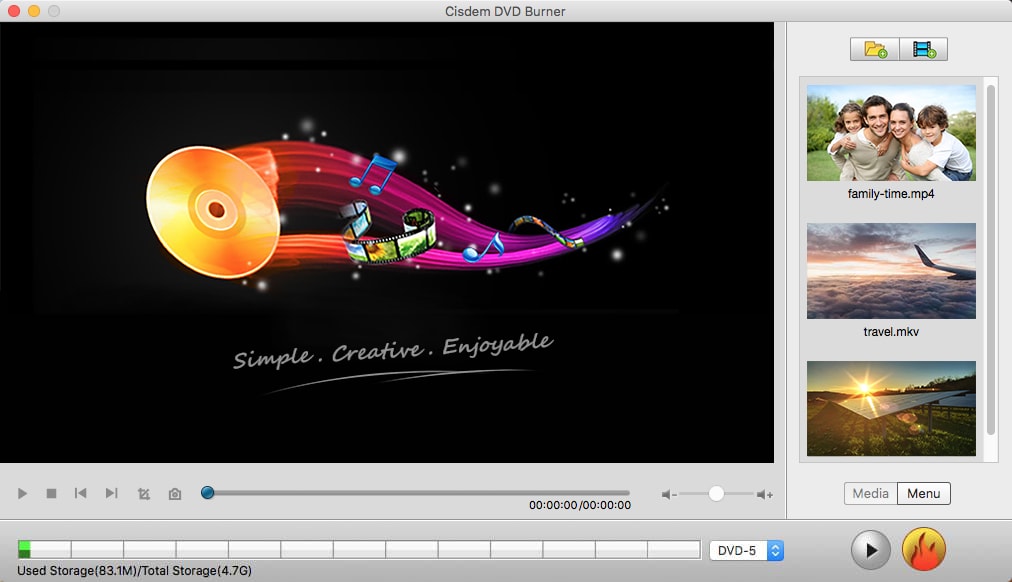This screenshot has width=1012, height=582.
Task: Click the storage usage bar
Action: point(359,550)
